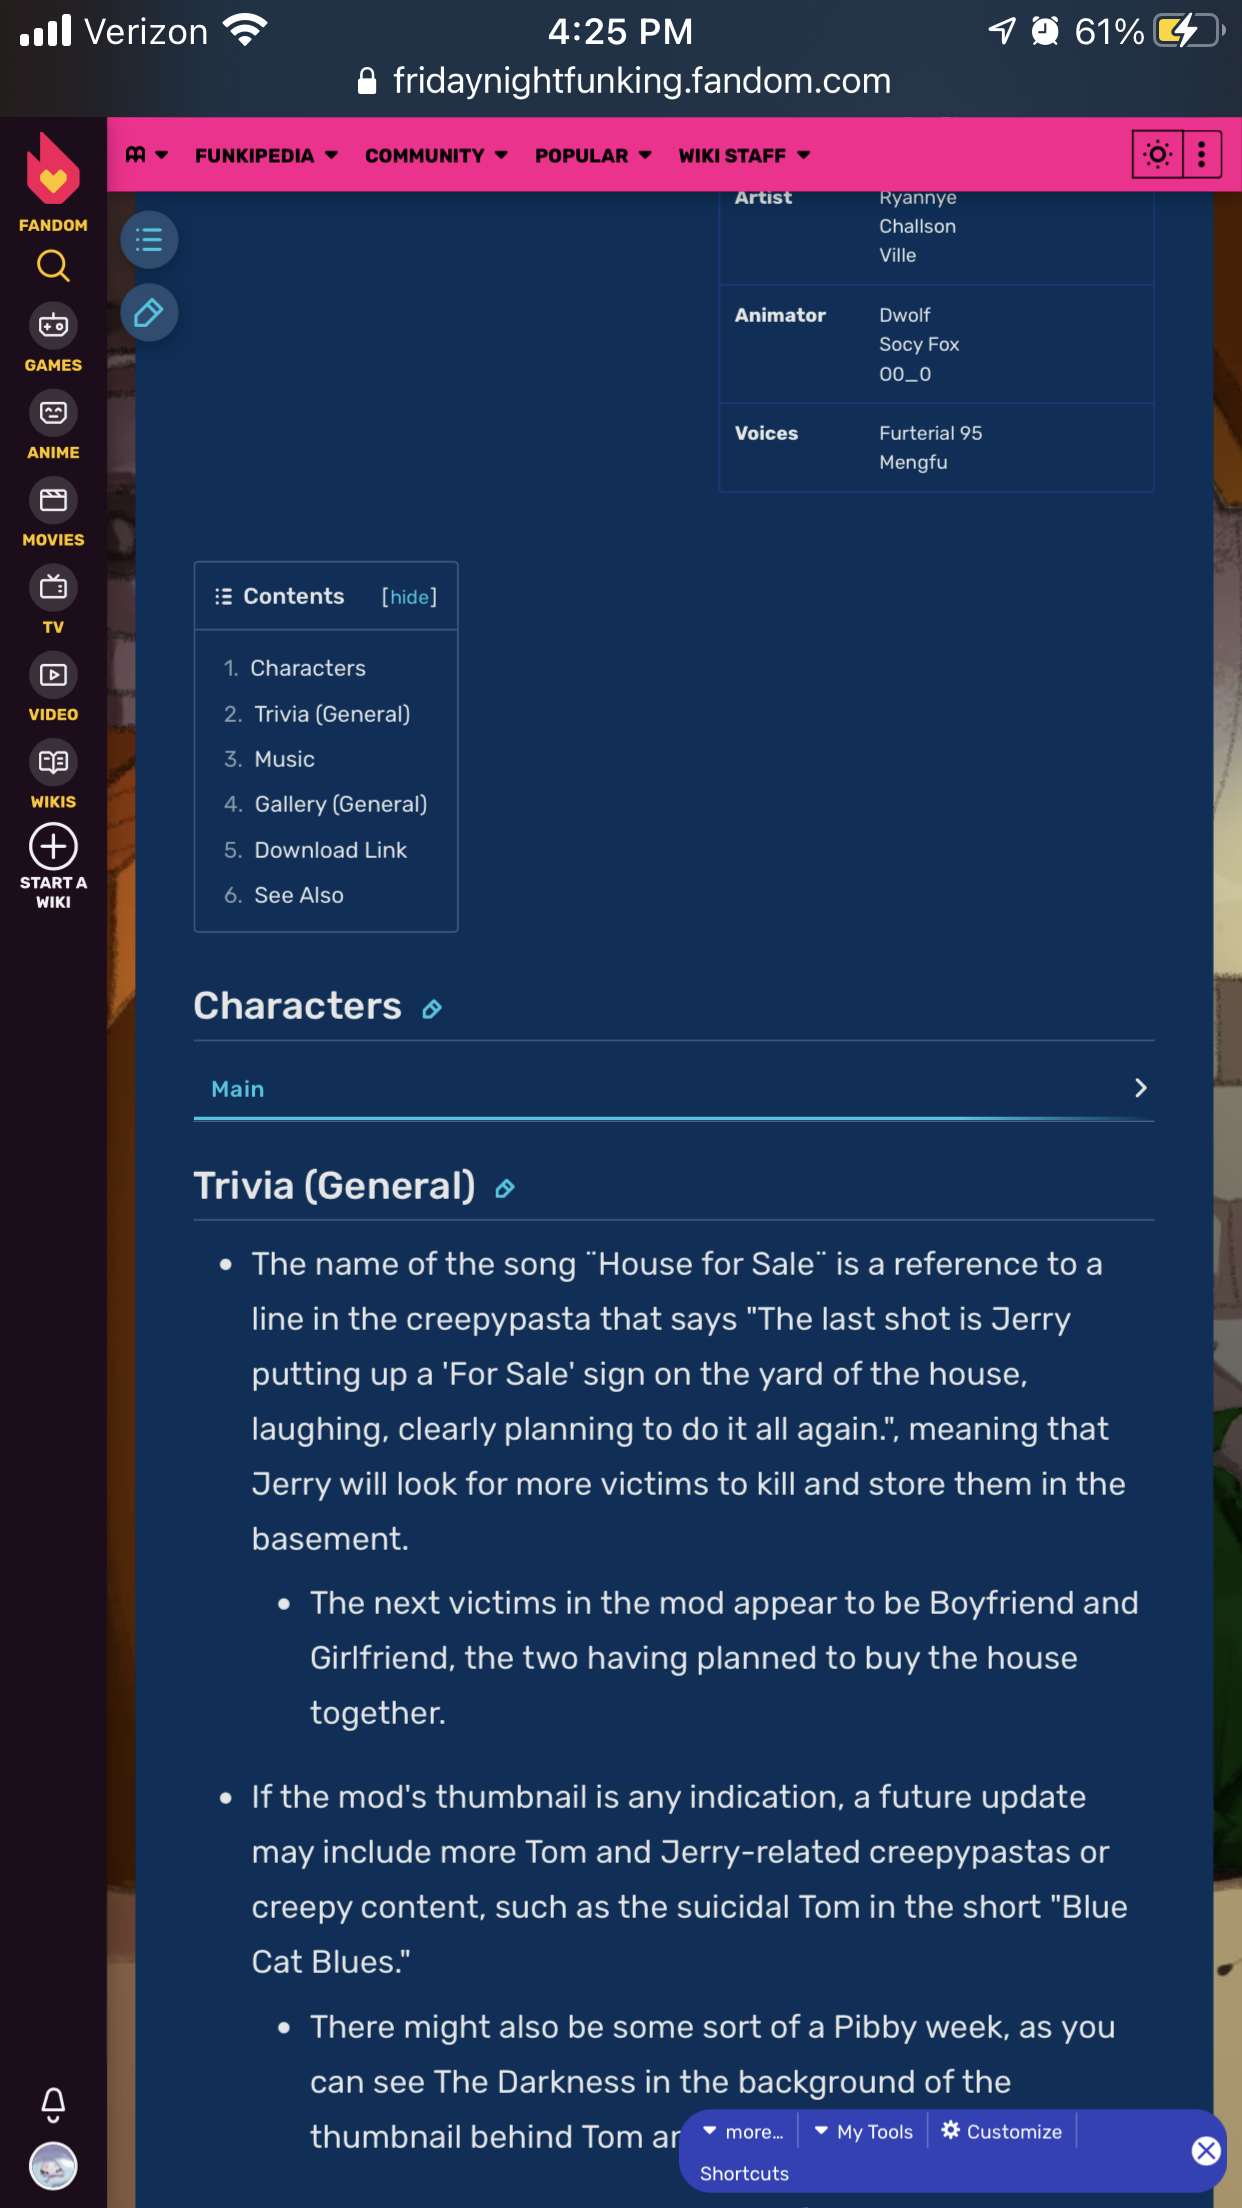1242x2208 pixels.
Task: Expand the My Tools dropdown
Action: click(864, 2132)
